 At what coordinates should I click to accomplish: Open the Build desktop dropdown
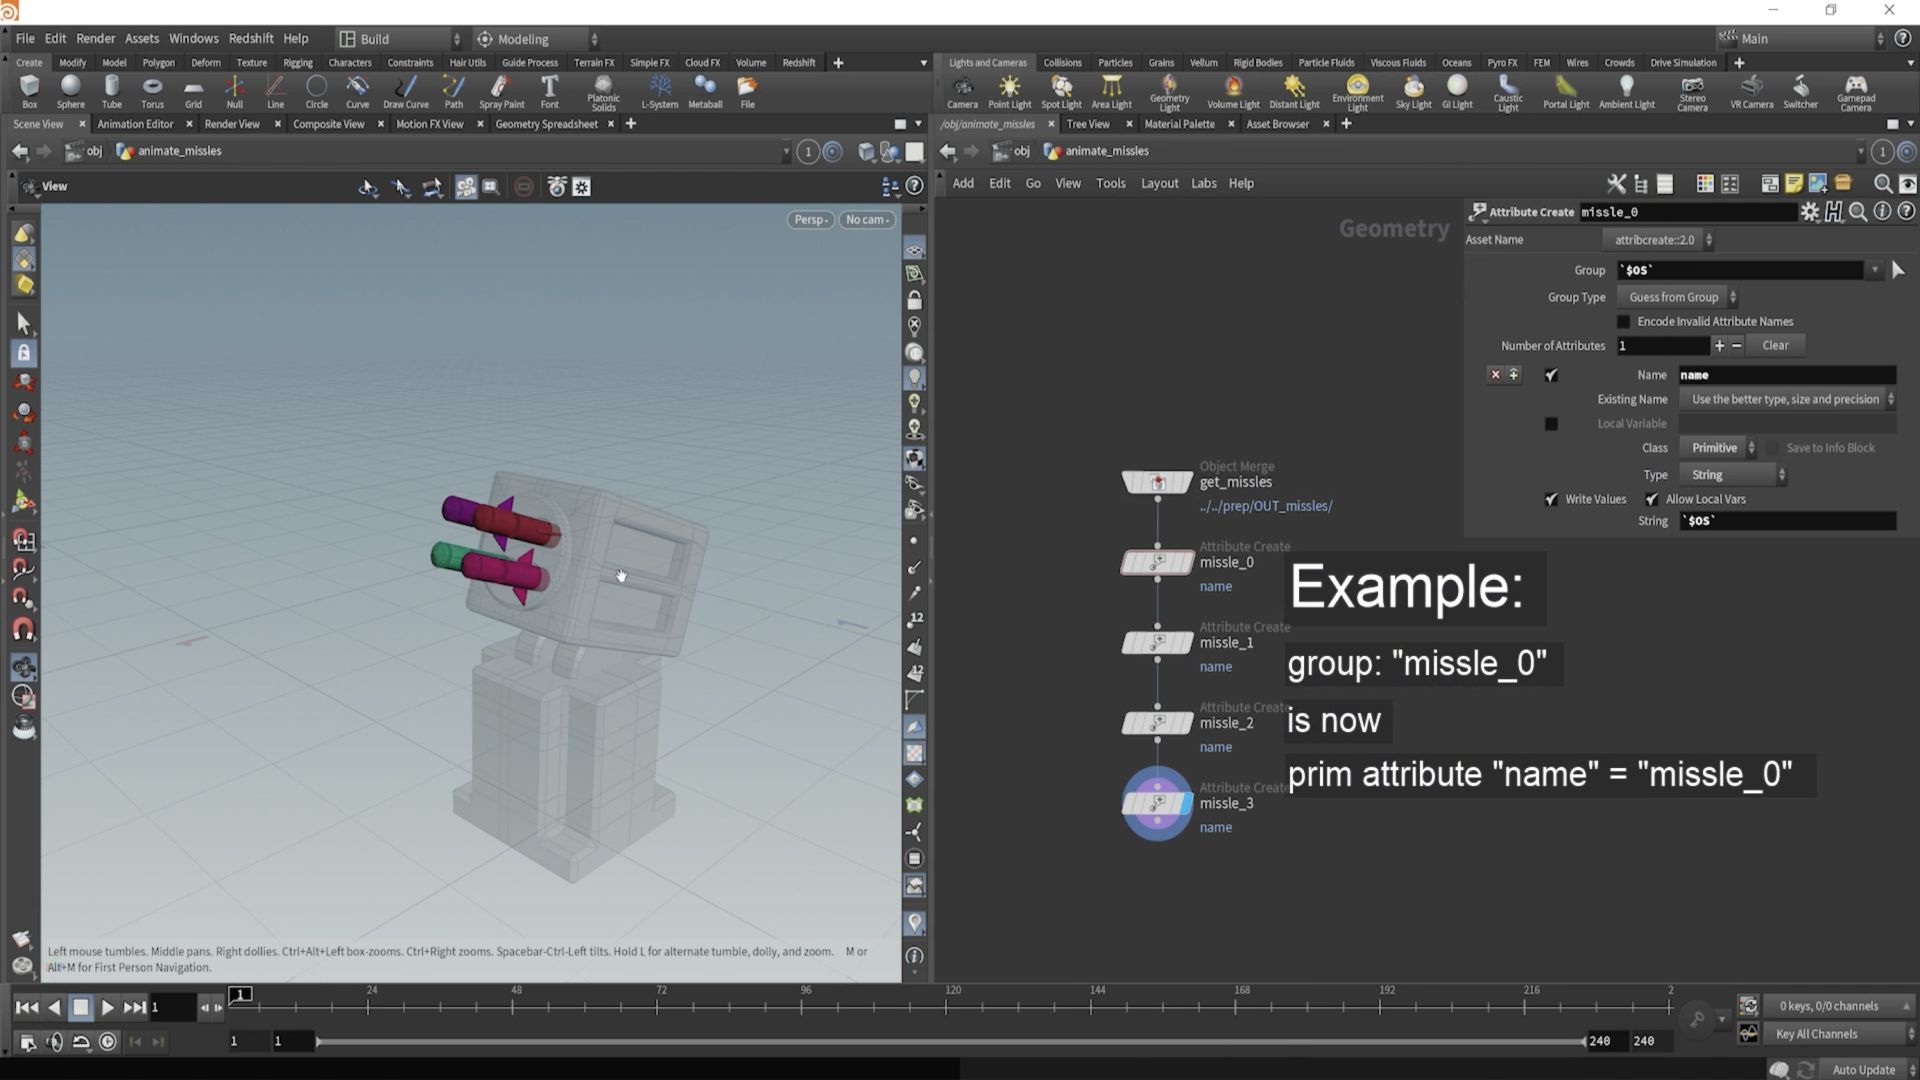(399, 39)
